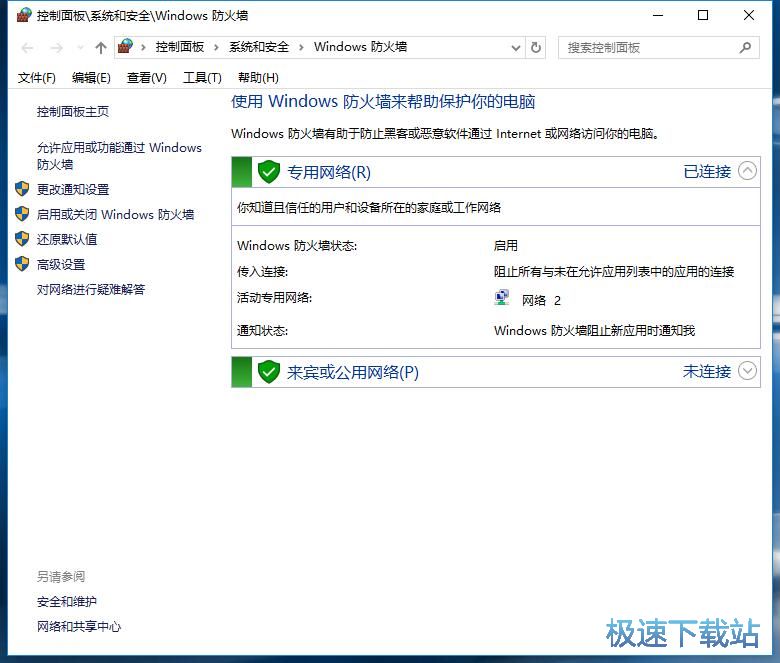Open 允许应用或功能通过 Windows 防火墙 link
The height and width of the screenshot is (663, 780).
tap(119, 156)
